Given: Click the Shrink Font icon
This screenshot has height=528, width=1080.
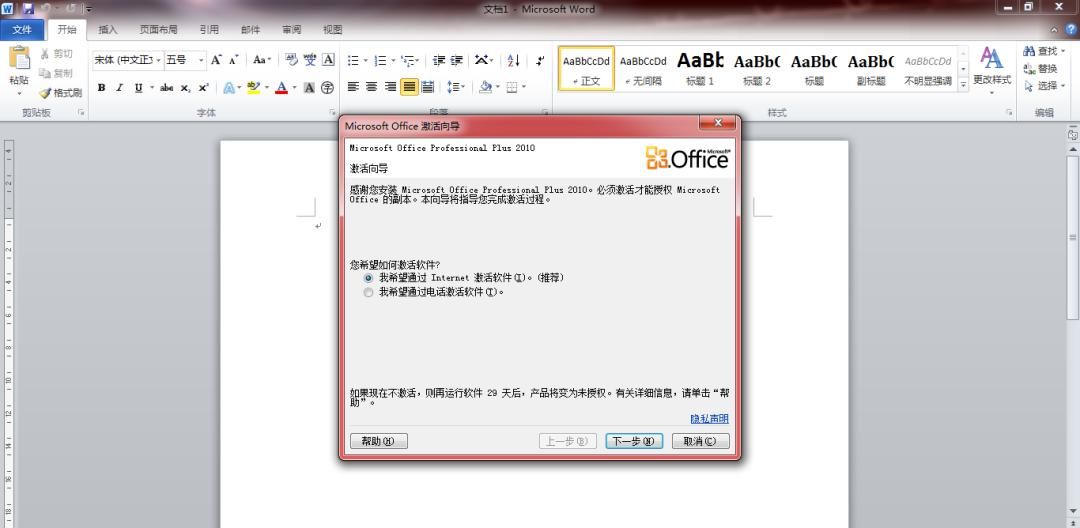Looking at the screenshot, I should tap(233, 60).
